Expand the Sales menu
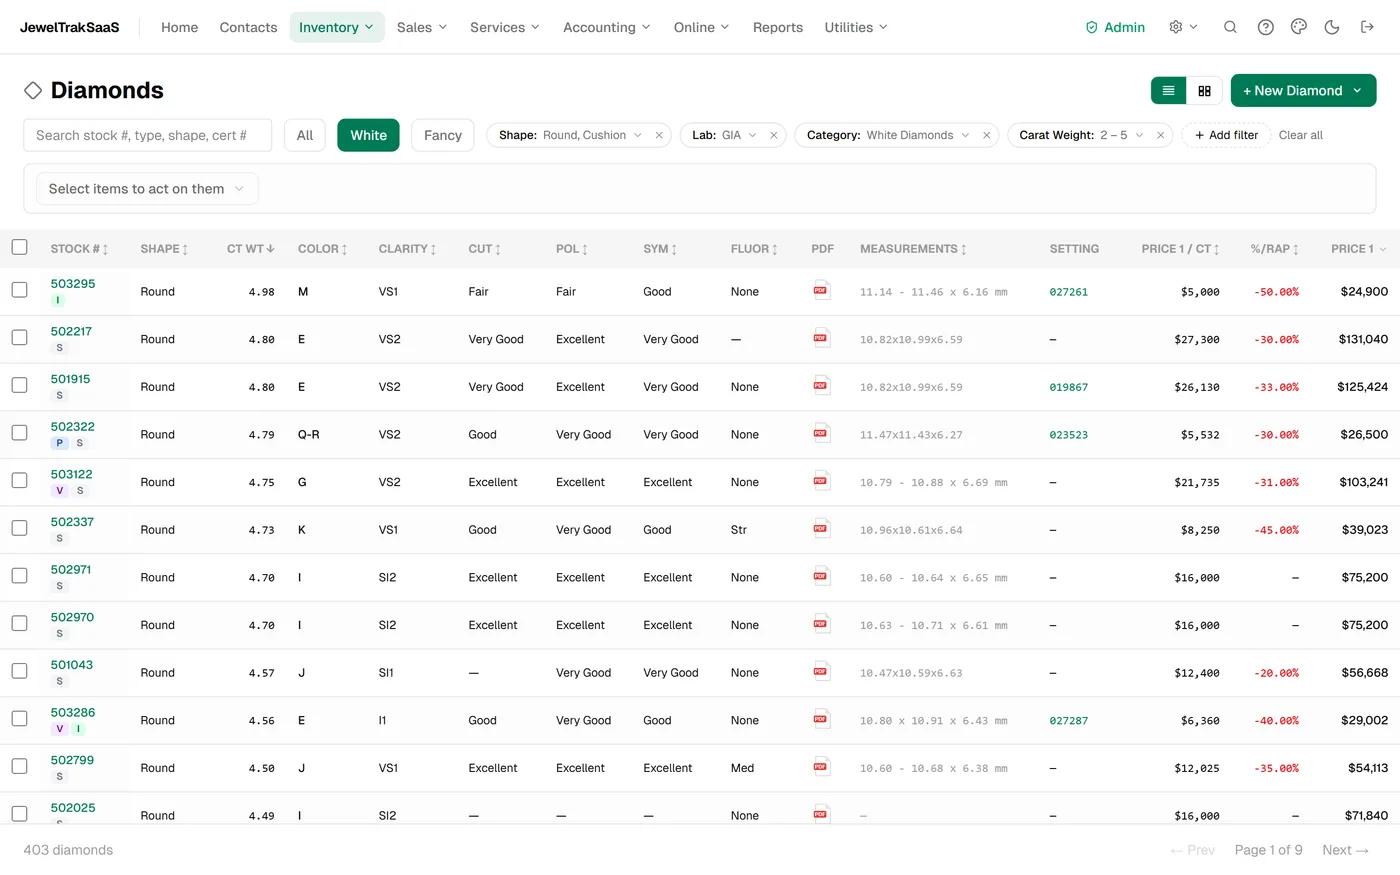The height and width of the screenshot is (875, 1400). [422, 27]
